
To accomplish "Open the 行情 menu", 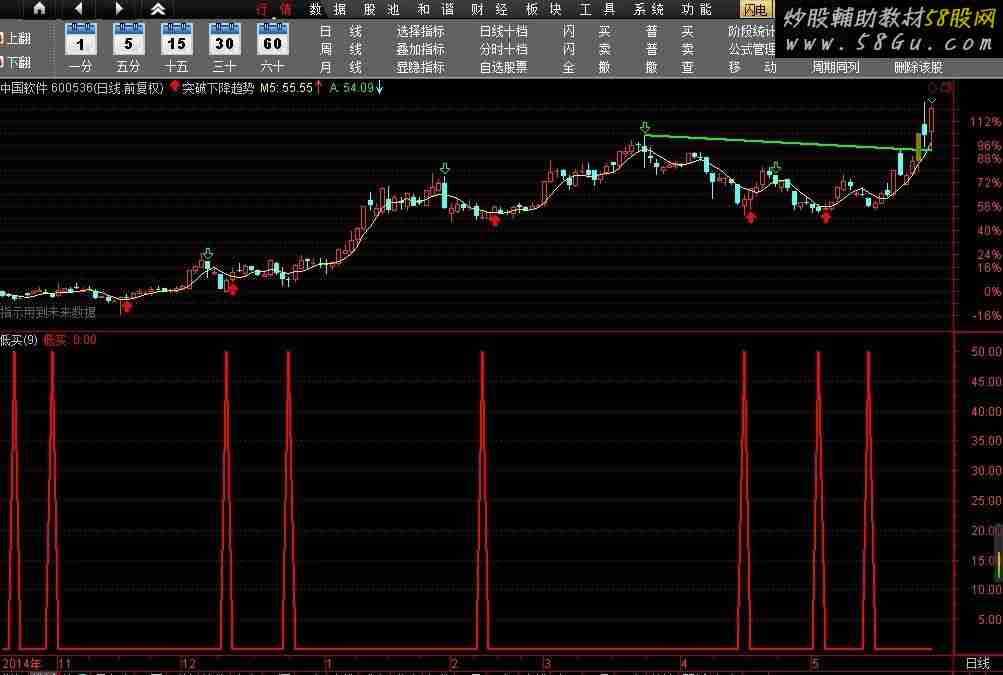I will 274,9.
